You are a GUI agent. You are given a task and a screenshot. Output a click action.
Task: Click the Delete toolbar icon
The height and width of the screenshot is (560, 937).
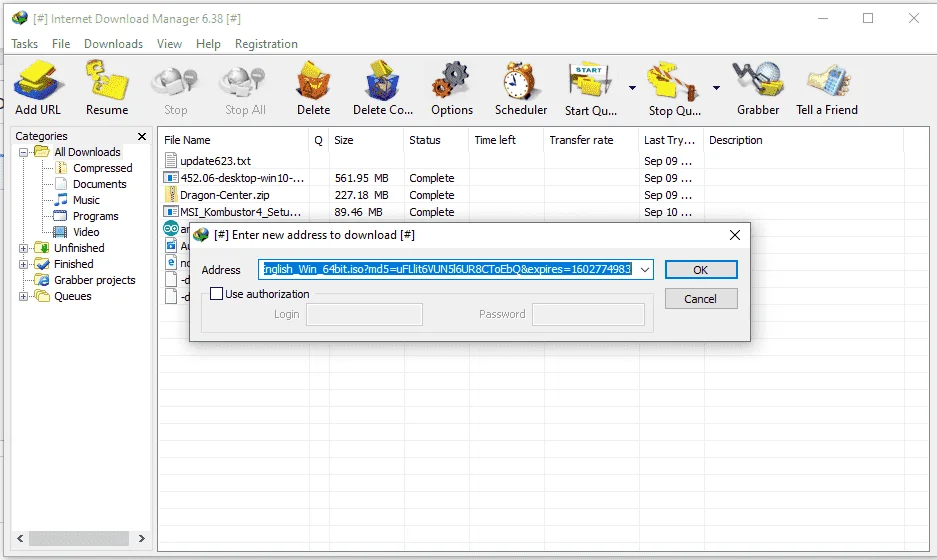pos(313,80)
